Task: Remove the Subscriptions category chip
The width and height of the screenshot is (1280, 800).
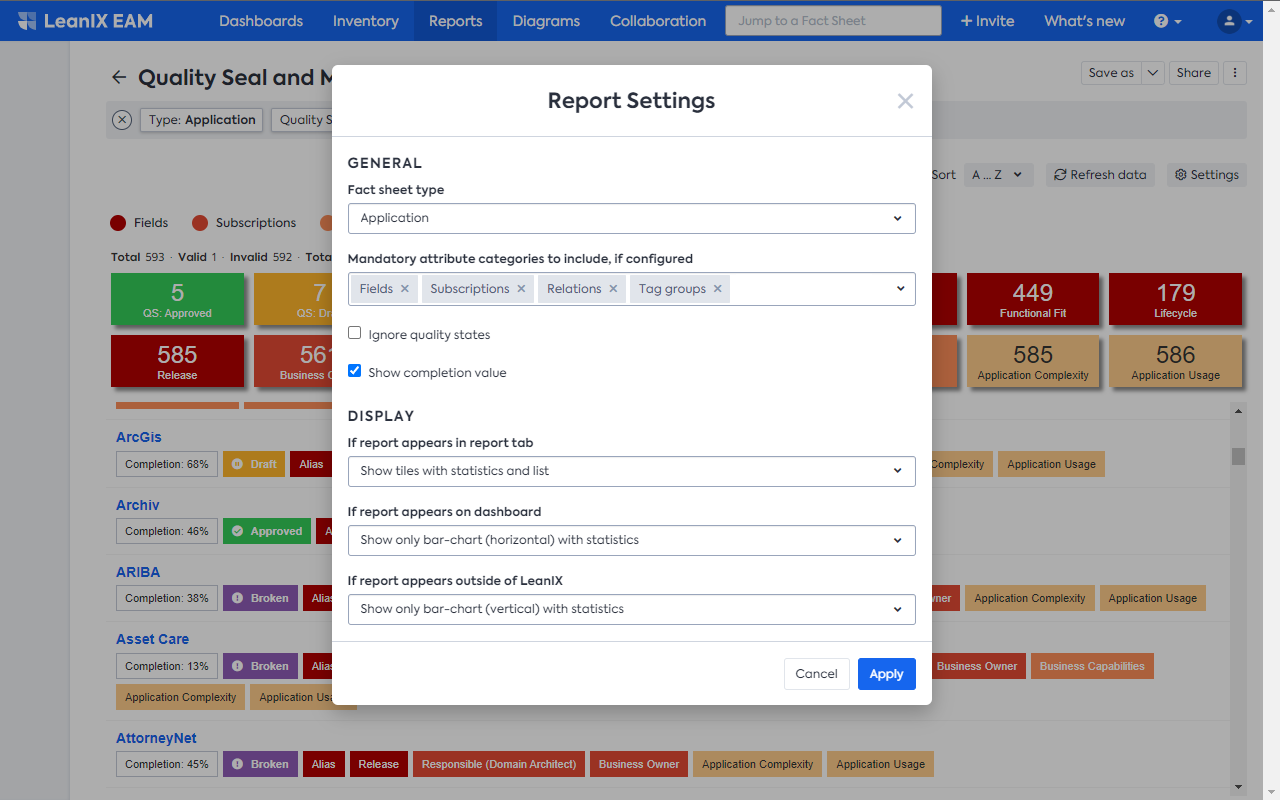Action: (521, 289)
